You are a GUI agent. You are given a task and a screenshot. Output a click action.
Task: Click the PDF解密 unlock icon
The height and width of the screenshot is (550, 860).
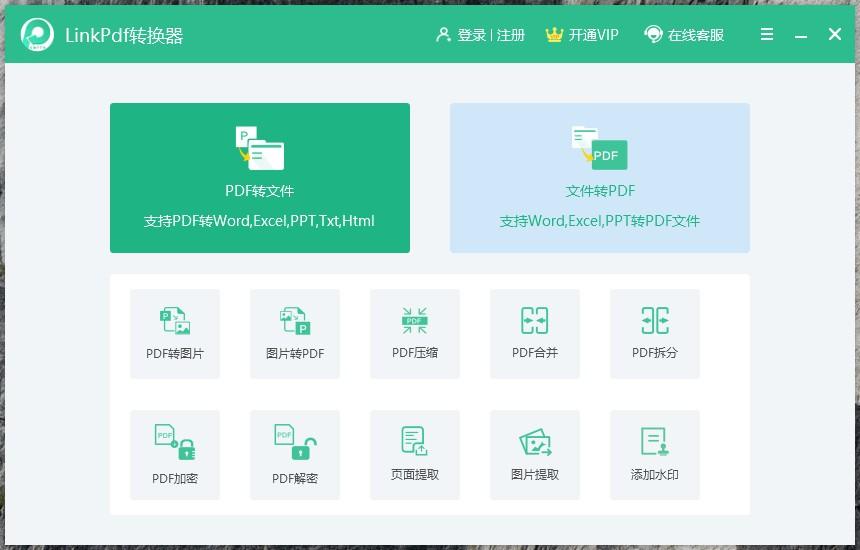tap(295, 442)
